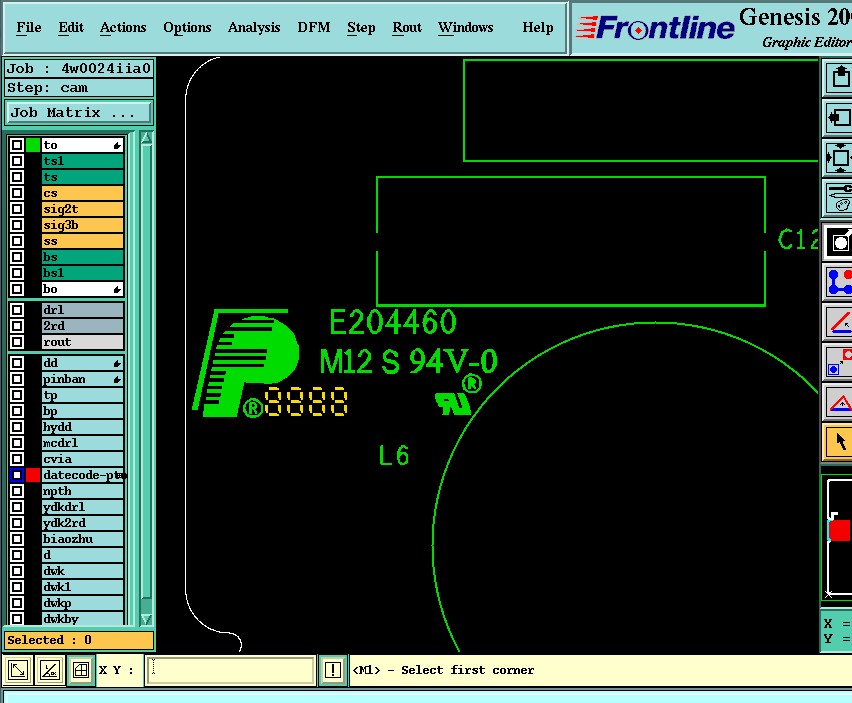Select the pointer arrow selection tool

[838, 441]
